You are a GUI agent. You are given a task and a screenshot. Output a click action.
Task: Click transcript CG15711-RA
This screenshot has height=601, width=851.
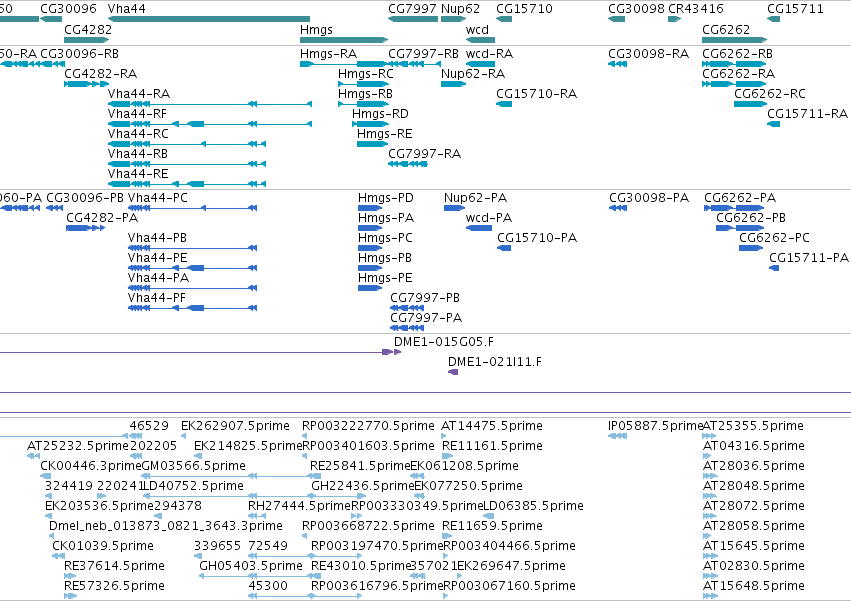pyautogui.click(x=773, y=124)
